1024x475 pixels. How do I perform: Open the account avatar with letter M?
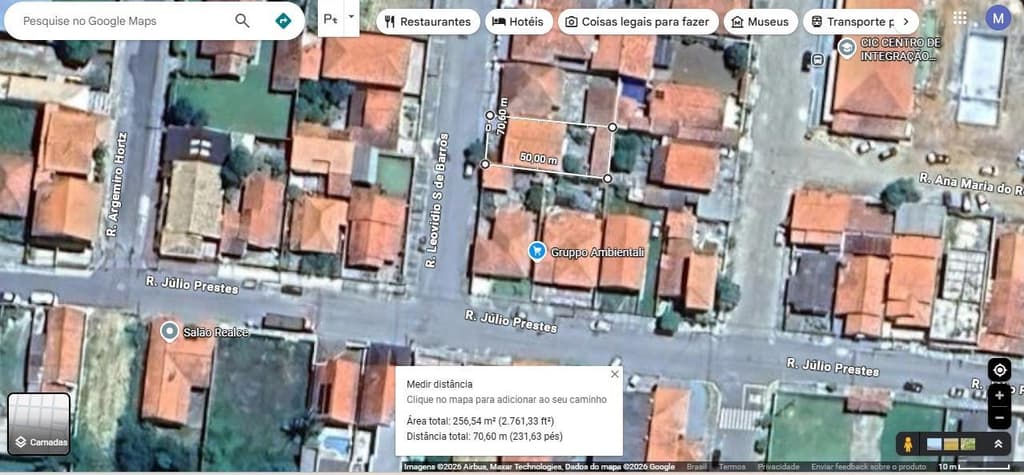click(998, 18)
